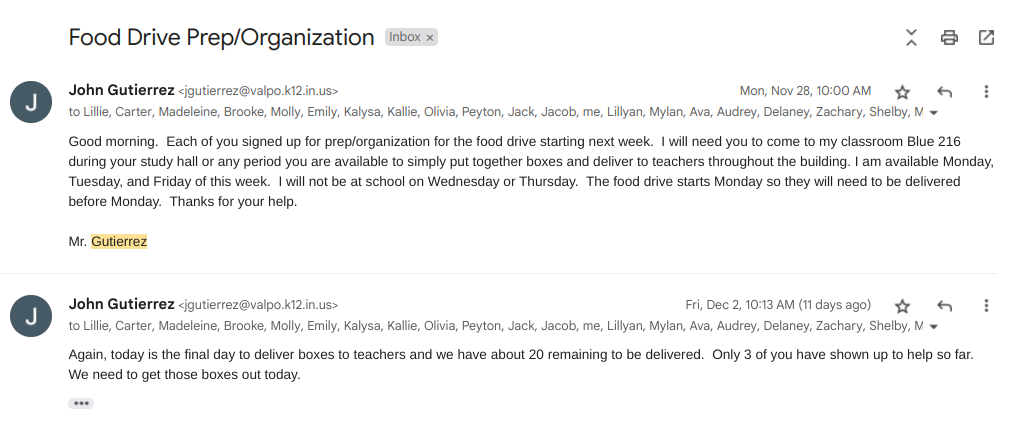Image resolution: width=1015 pixels, height=448 pixels.
Task: Click the highlighted word Gutierrez in the signature
Action: point(119,241)
